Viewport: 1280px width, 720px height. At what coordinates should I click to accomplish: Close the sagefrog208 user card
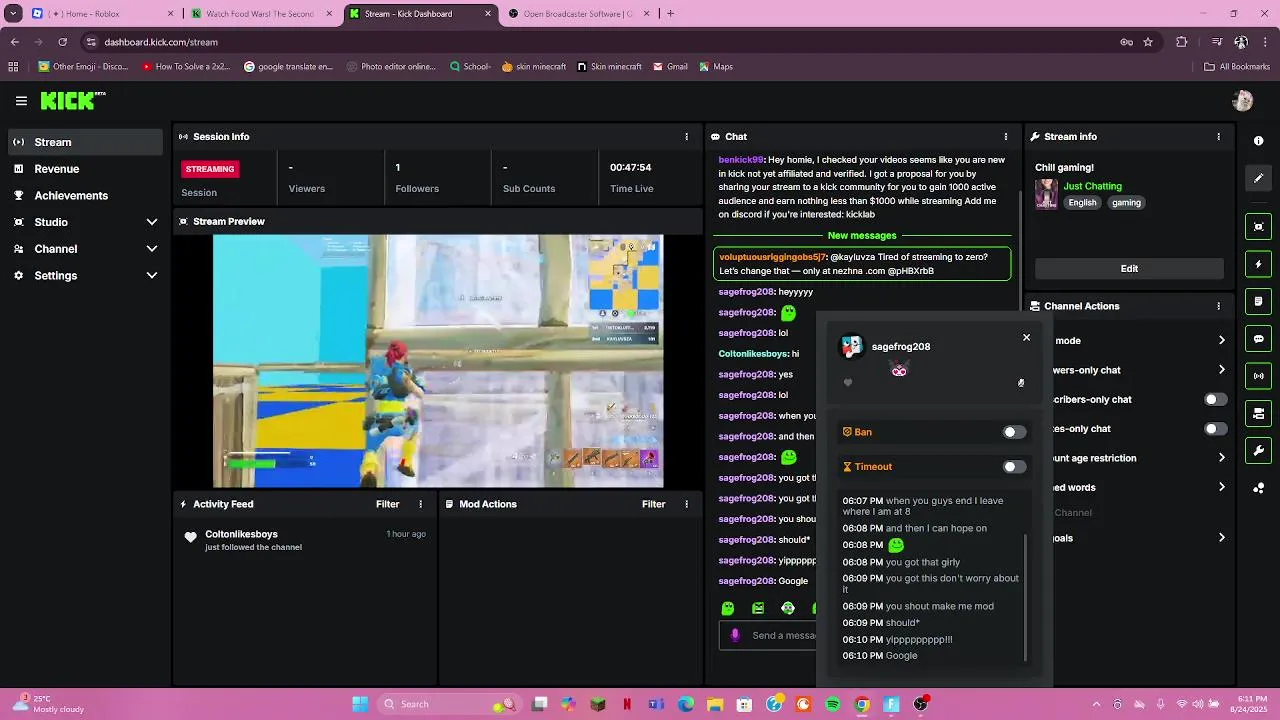(x=1026, y=338)
